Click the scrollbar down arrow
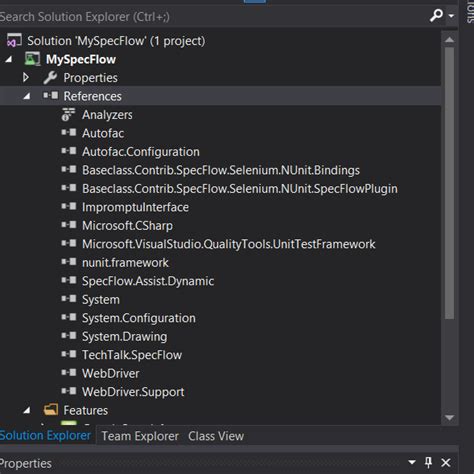Screen dimensions: 474x474 (x=449, y=418)
